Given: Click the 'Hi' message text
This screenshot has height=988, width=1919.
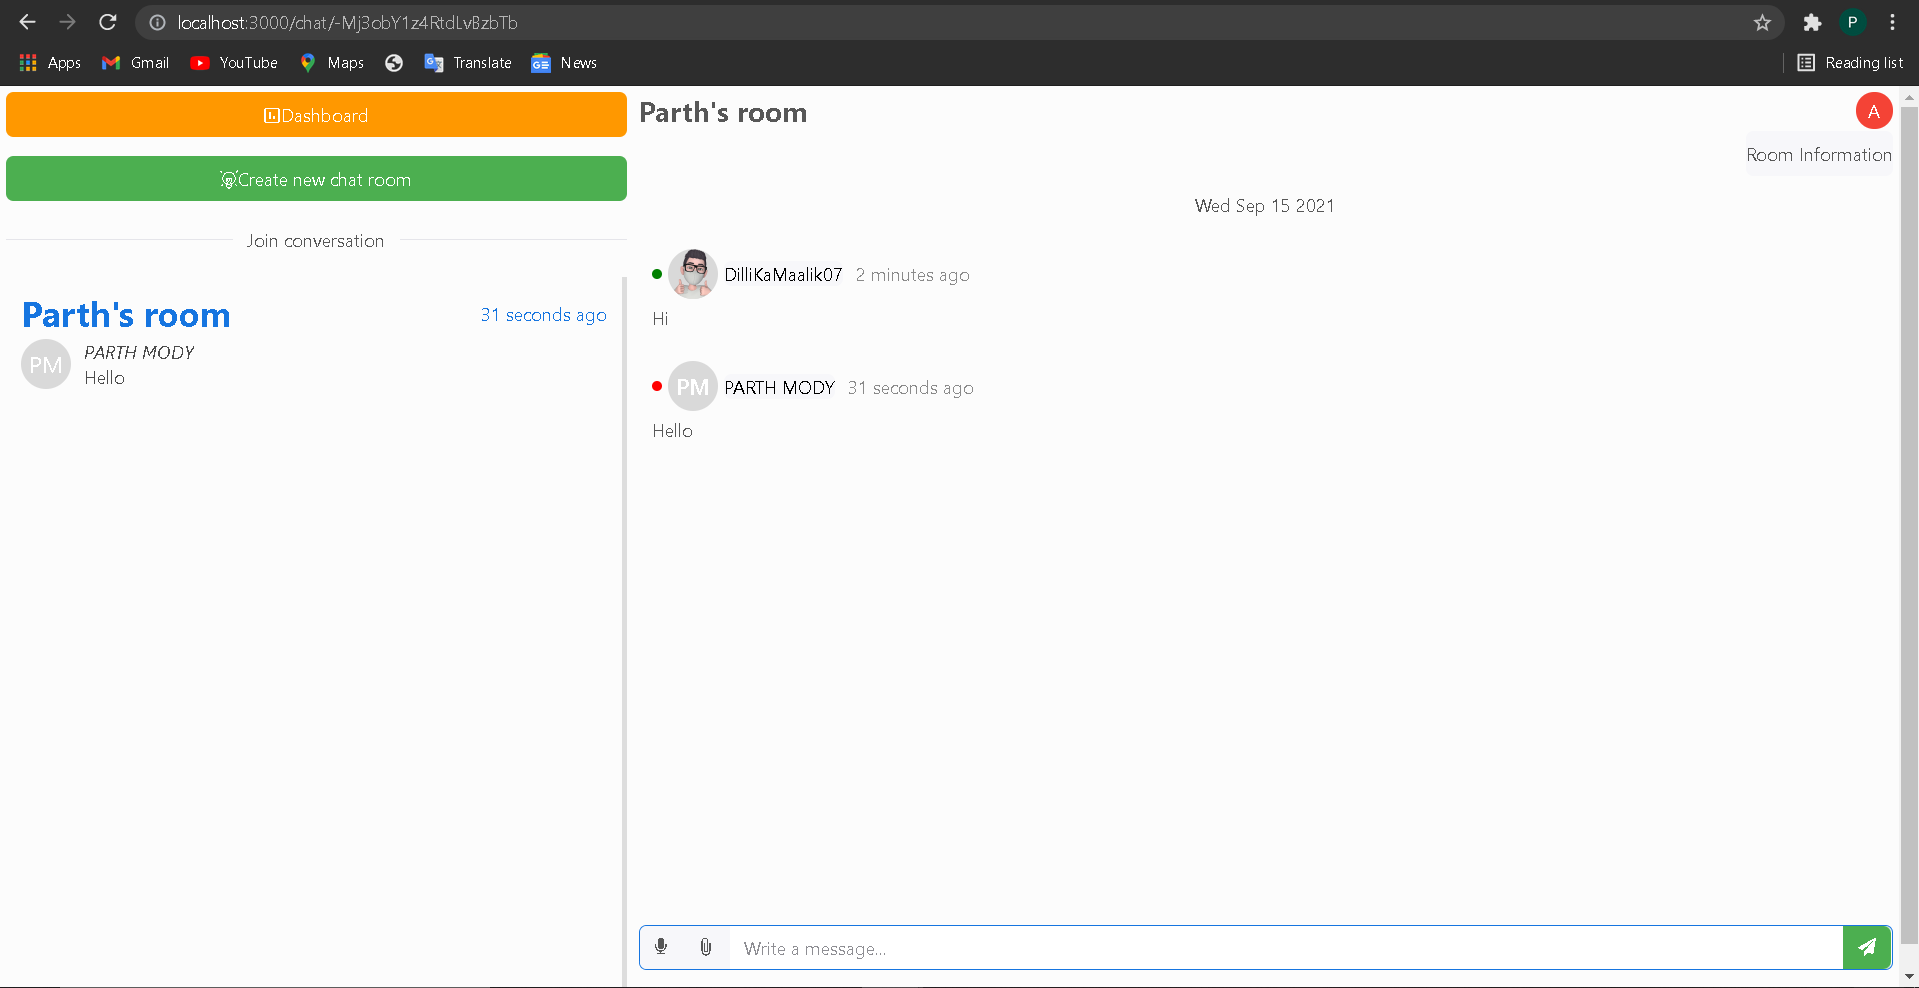Looking at the screenshot, I should tap(660, 319).
